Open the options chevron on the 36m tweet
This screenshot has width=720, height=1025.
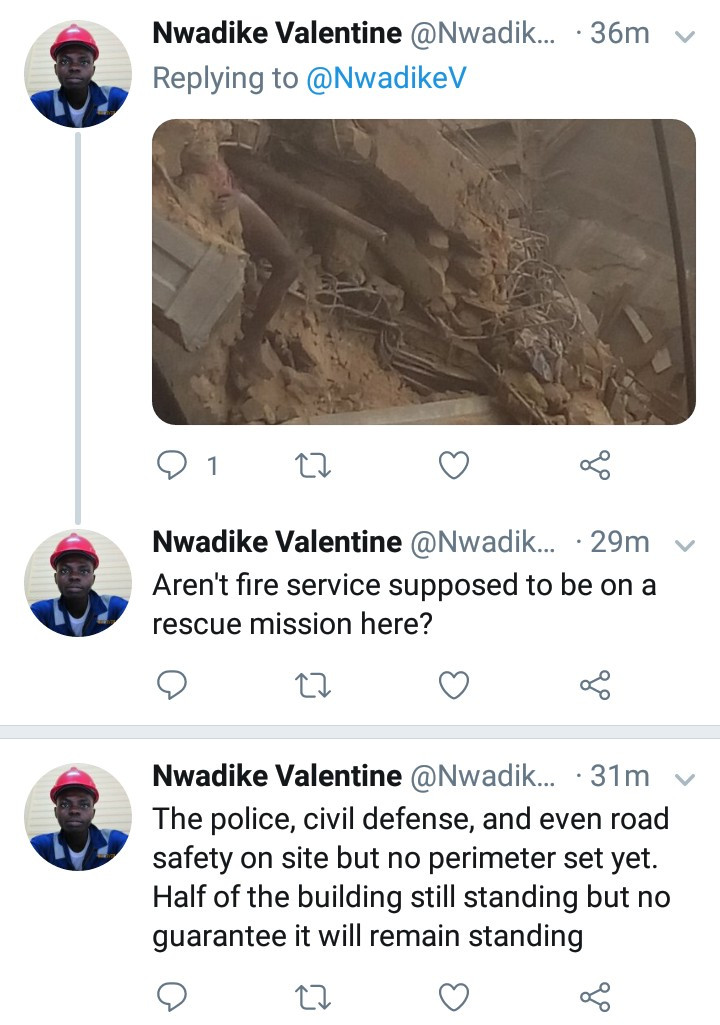tap(686, 35)
